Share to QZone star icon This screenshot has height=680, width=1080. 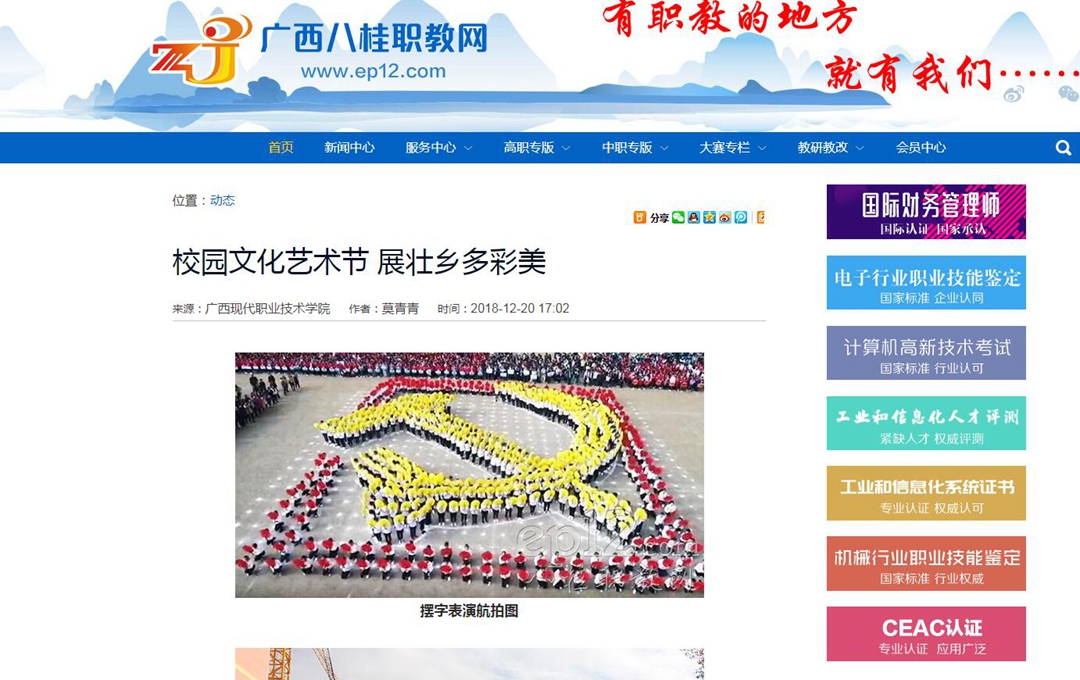pos(709,218)
